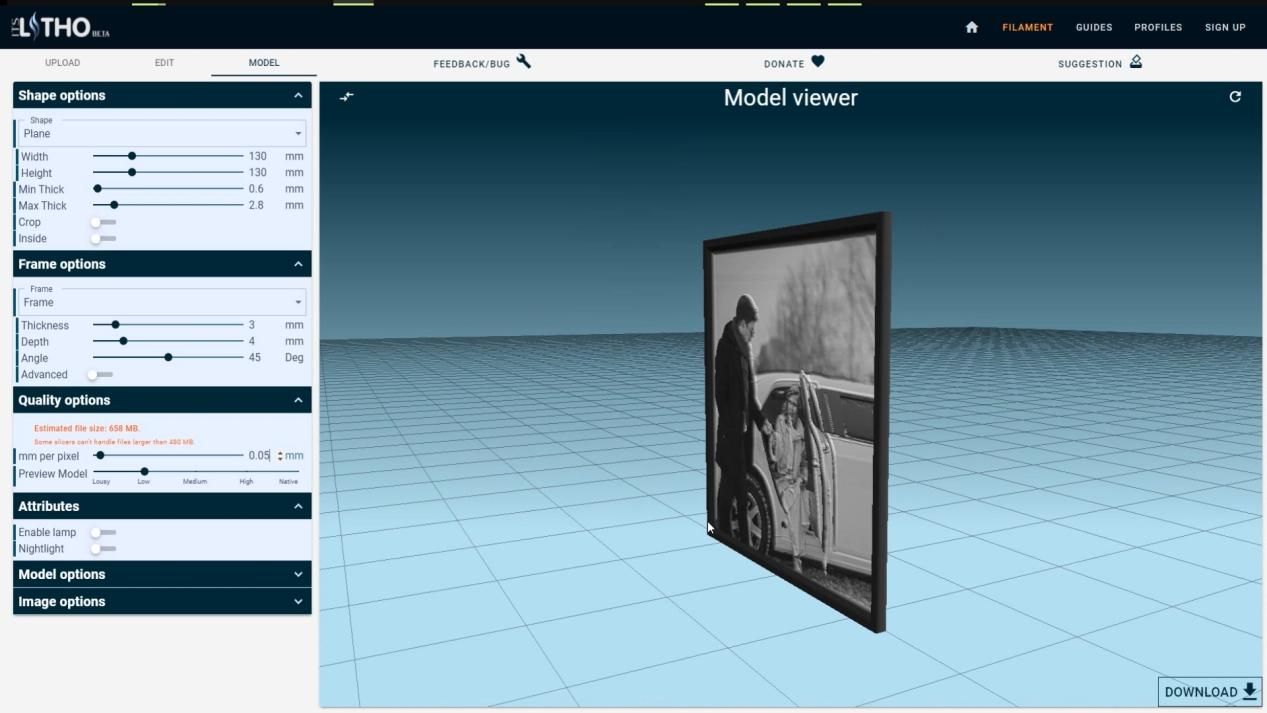Click the wrench icon next to Feedback/Bug
Viewport: 1267px width, 713px height.
(x=523, y=62)
